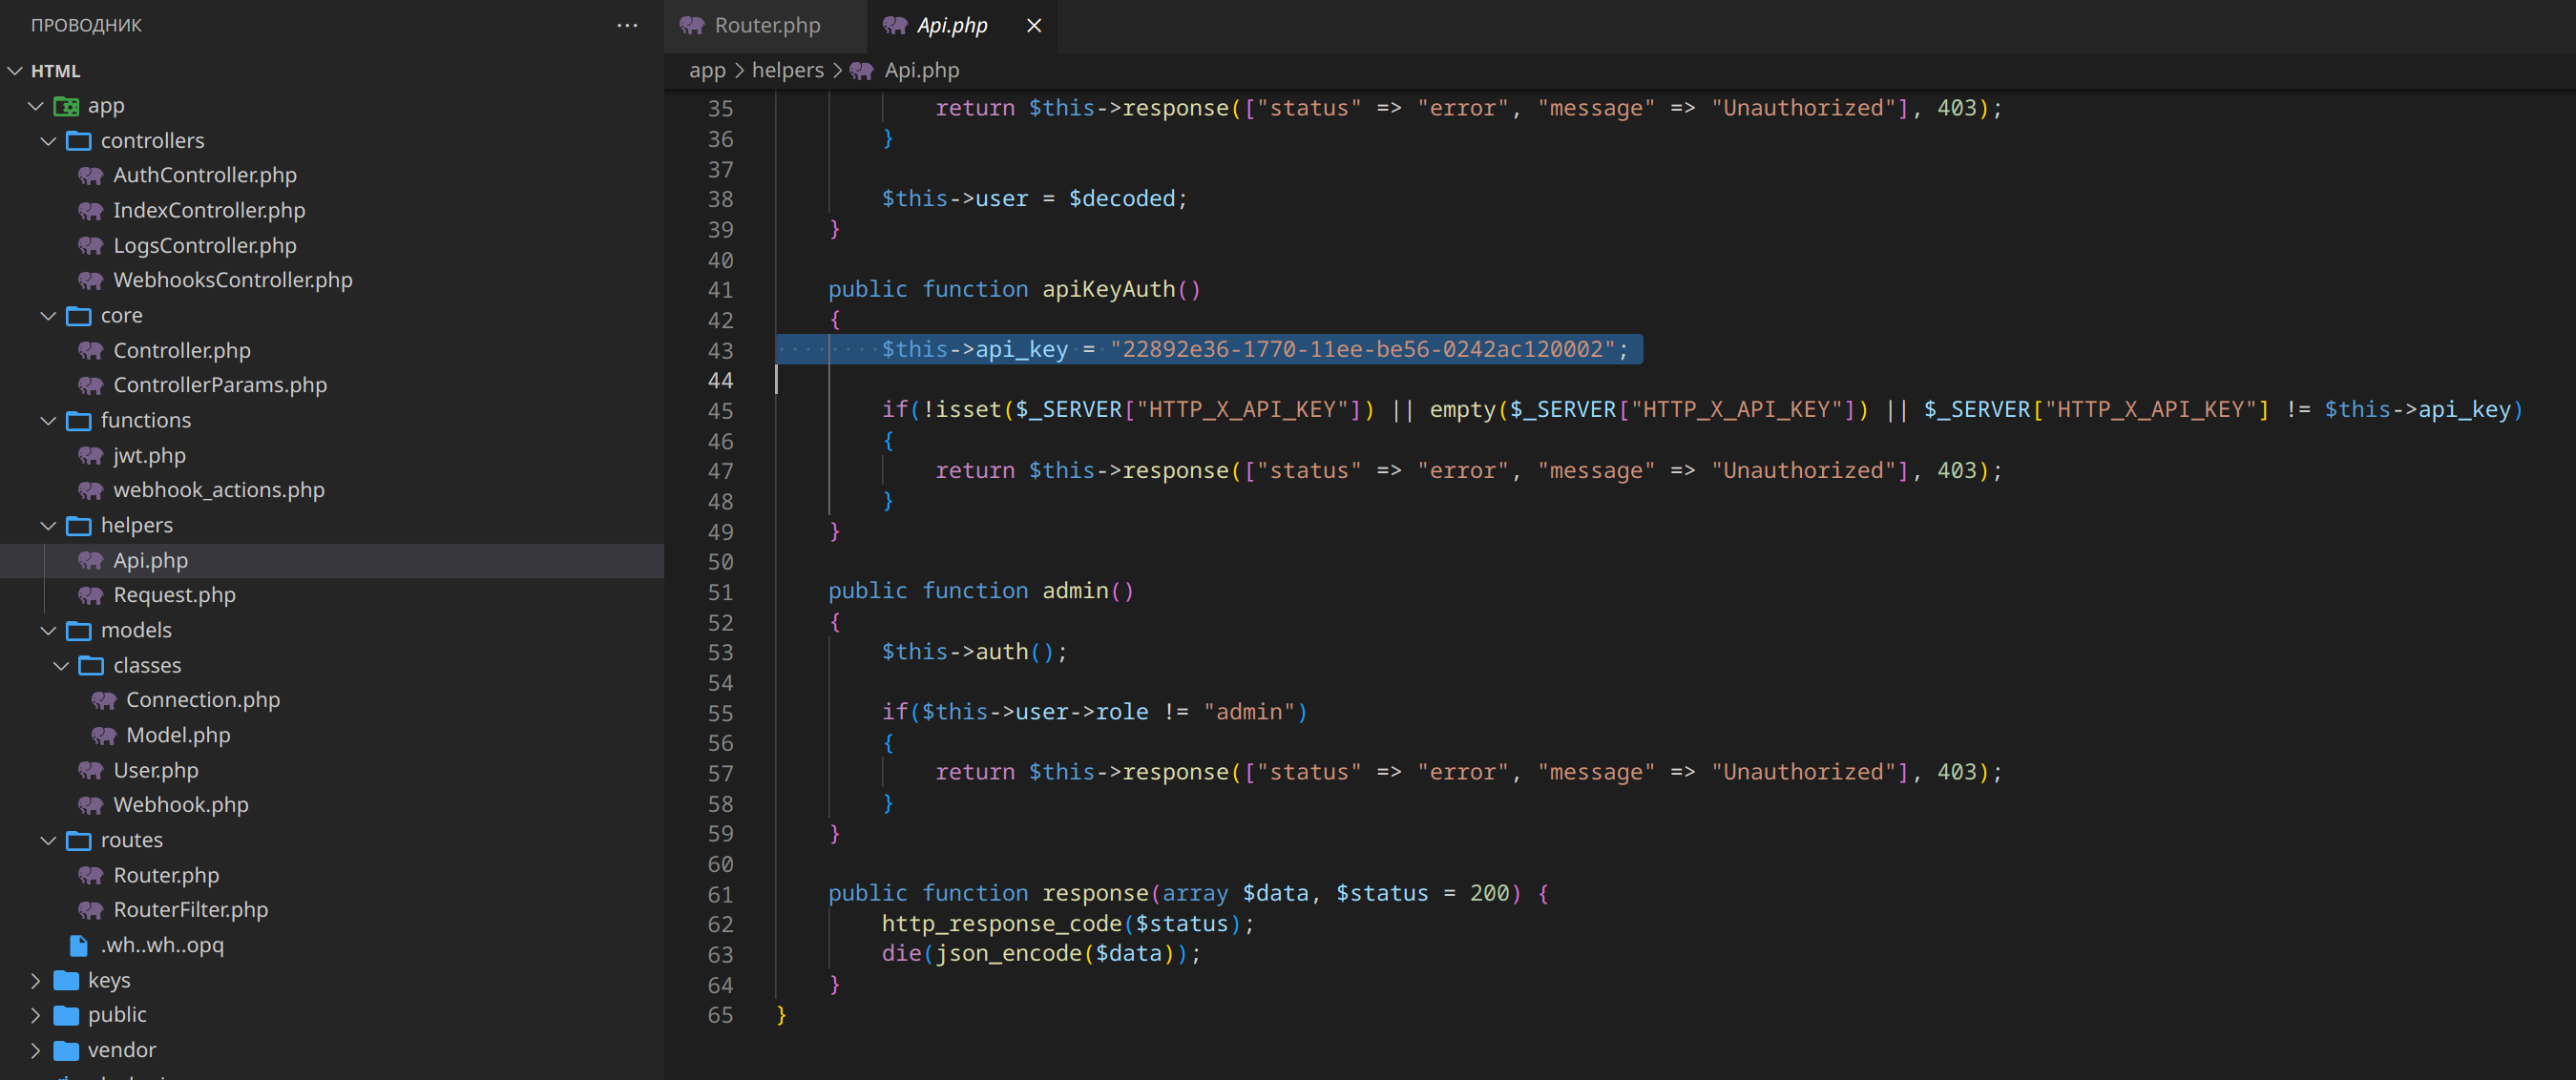Open jwt.php file
The image size is (2576, 1080).
149,456
